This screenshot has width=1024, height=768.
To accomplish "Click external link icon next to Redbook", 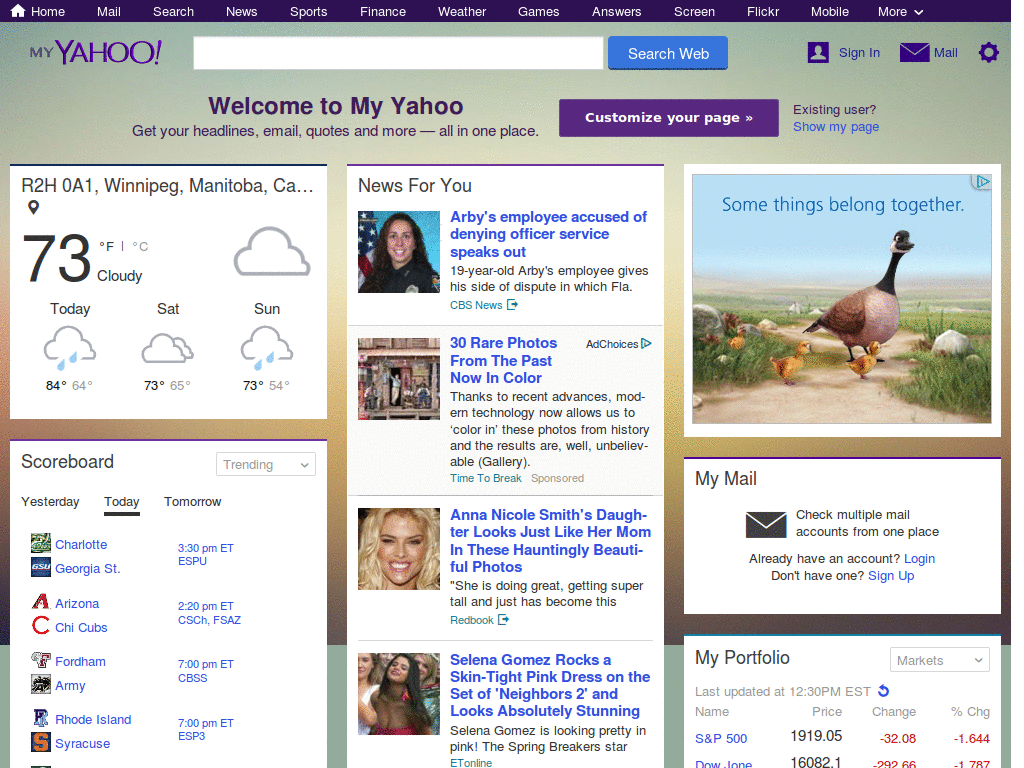I will [504, 619].
